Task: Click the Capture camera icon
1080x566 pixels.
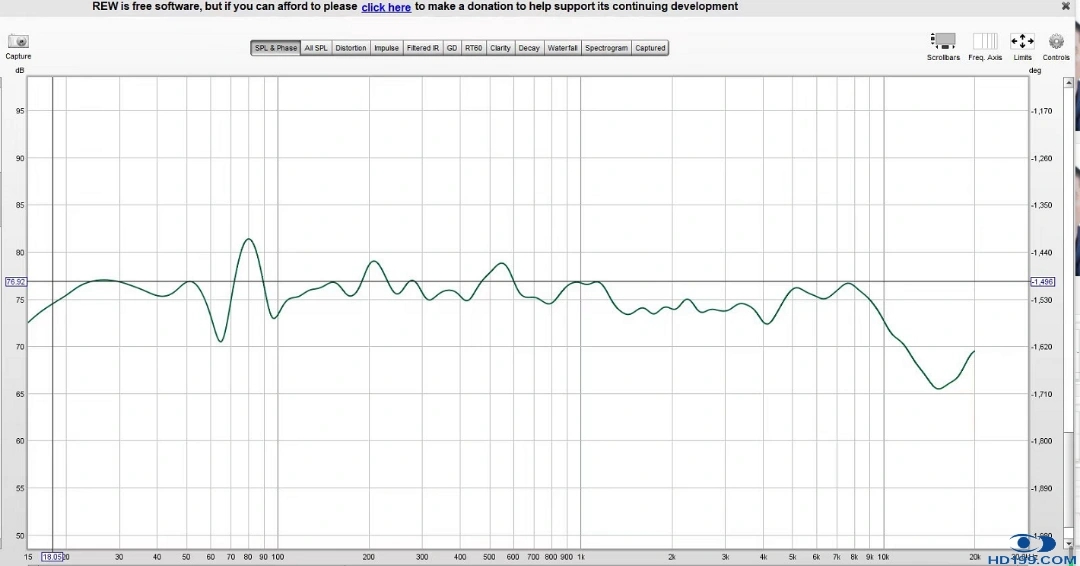Action: 18,42
